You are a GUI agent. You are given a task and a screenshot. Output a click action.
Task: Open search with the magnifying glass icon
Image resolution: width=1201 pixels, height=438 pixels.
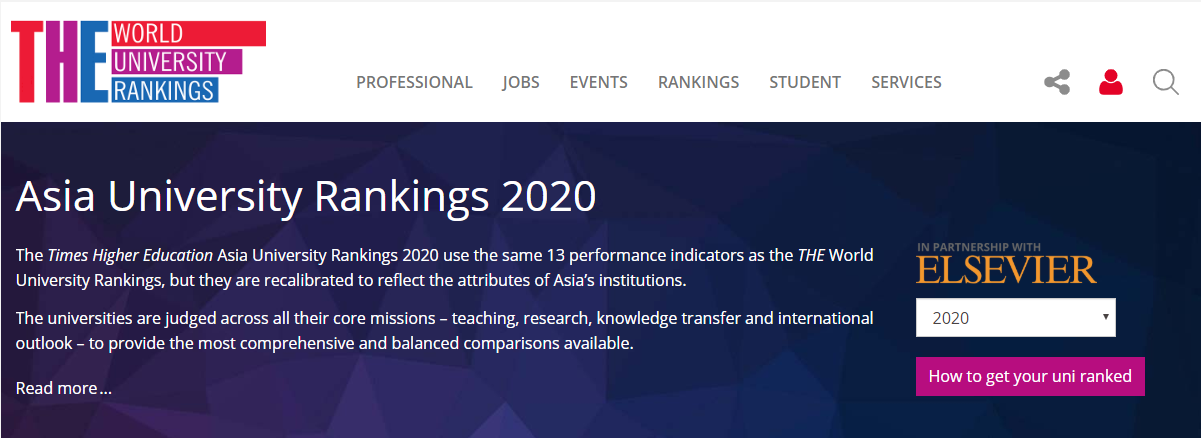point(1166,82)
